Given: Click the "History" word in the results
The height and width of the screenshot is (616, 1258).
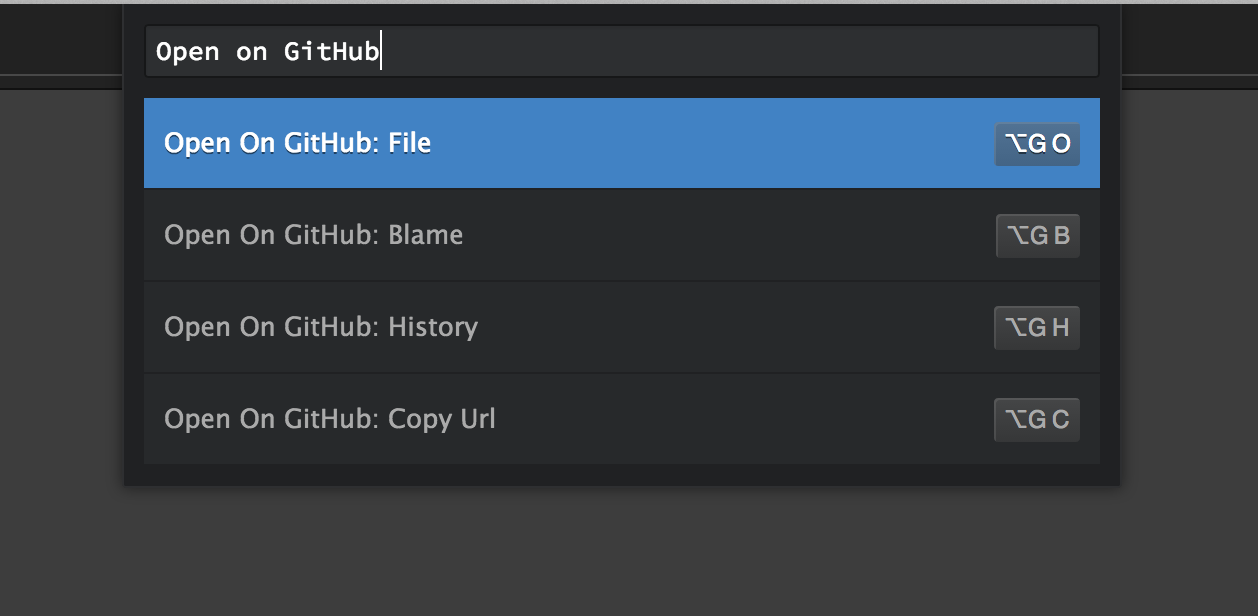Looking at the screenshot, I should point(432,327).
